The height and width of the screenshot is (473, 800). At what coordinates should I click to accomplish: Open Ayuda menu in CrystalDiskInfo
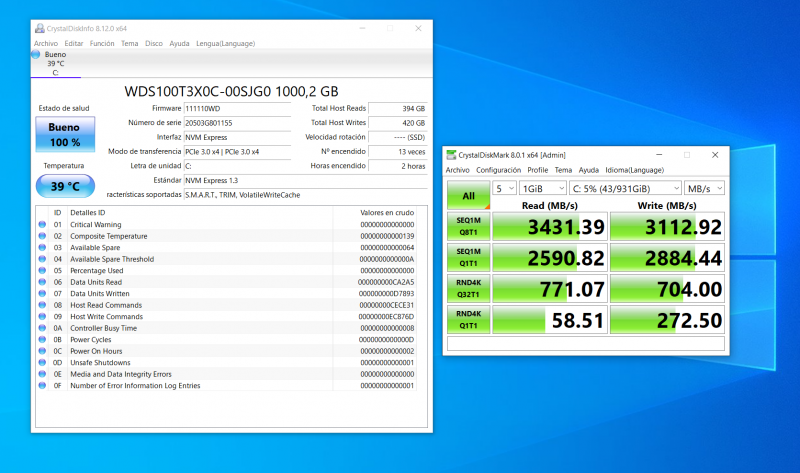click(179, 43)
